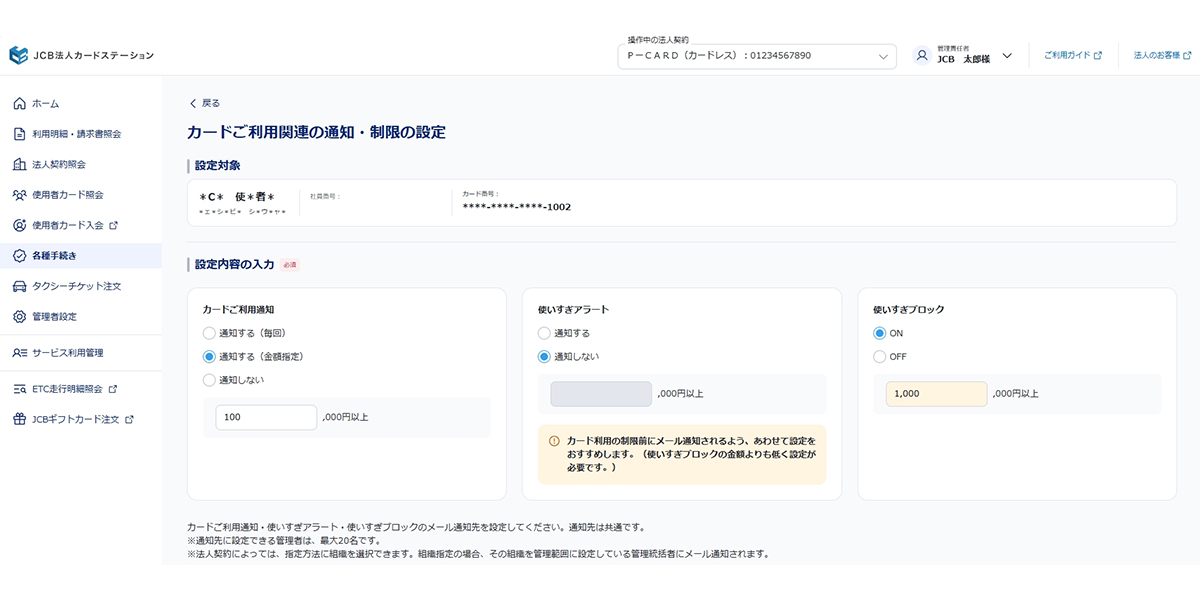Turn 使いすぎブロック to OFF
The height and width of the screenshot is (600, 1200).
(879, 356)
